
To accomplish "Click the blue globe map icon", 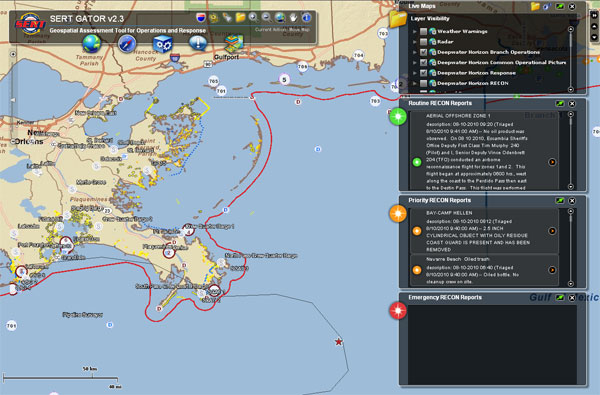I will [x=91, y=44].
